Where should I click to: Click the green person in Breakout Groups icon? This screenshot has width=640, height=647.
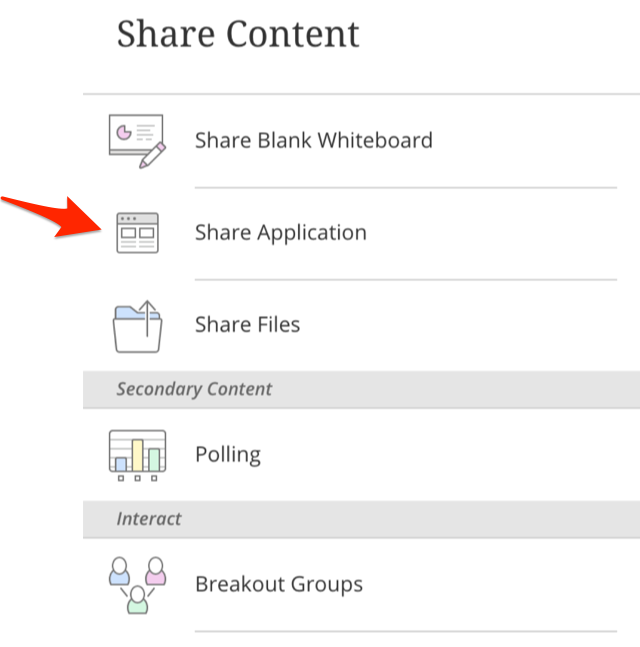[137, 600]
